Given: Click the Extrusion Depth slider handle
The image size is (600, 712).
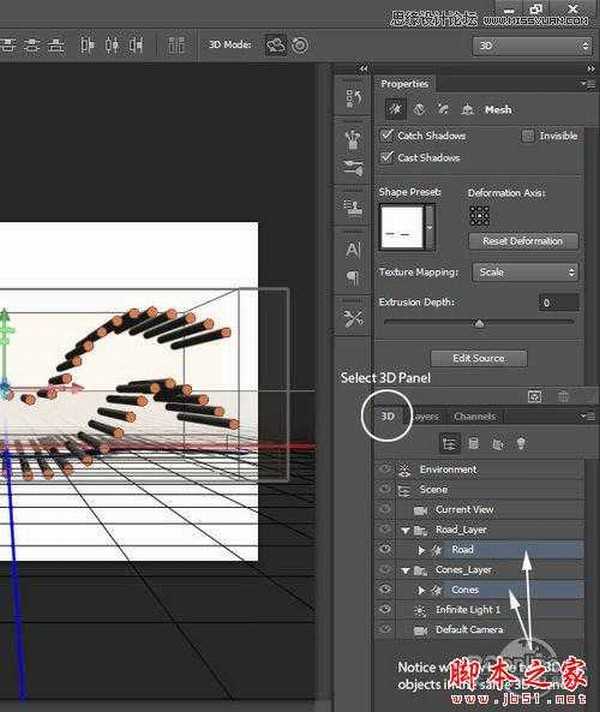Looking at the screenshot, I should [479, 323].
